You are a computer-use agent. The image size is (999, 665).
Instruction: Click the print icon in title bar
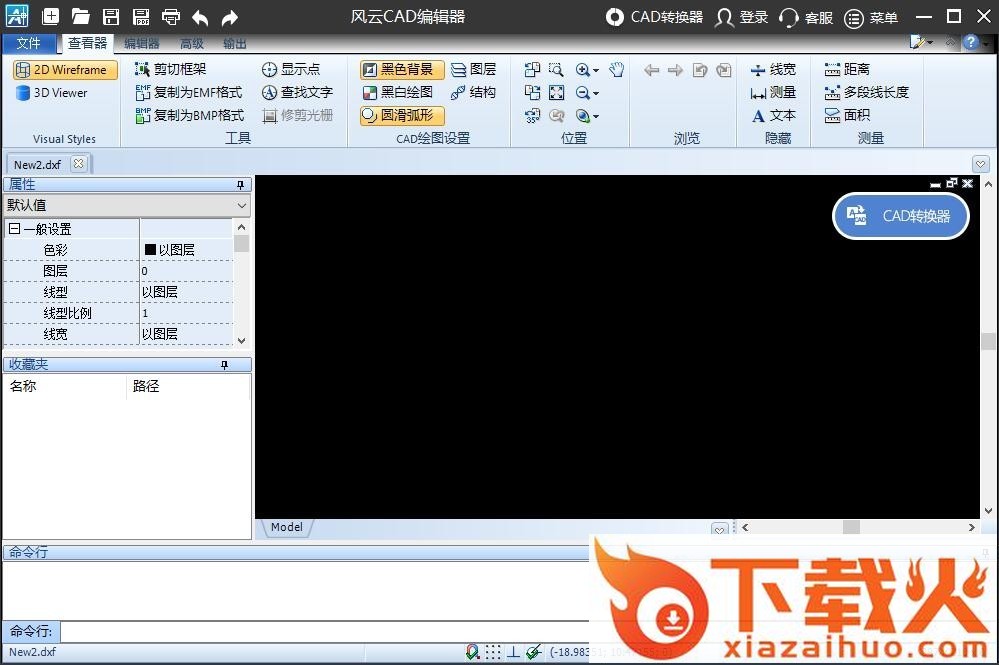click(171, 17)
